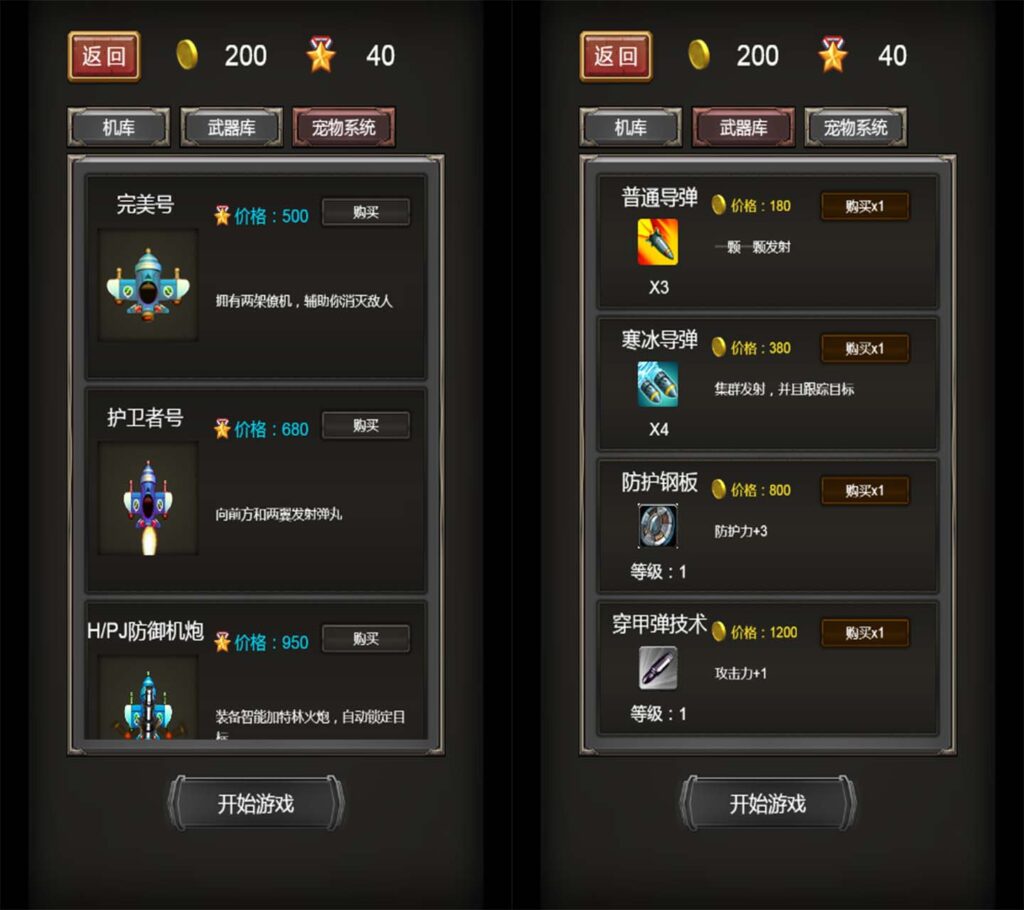The height and width of the screenshot is (910, 1024).
Task: Select the 完美号 aircraft thumbnail
Action: (x=148, y=284)
